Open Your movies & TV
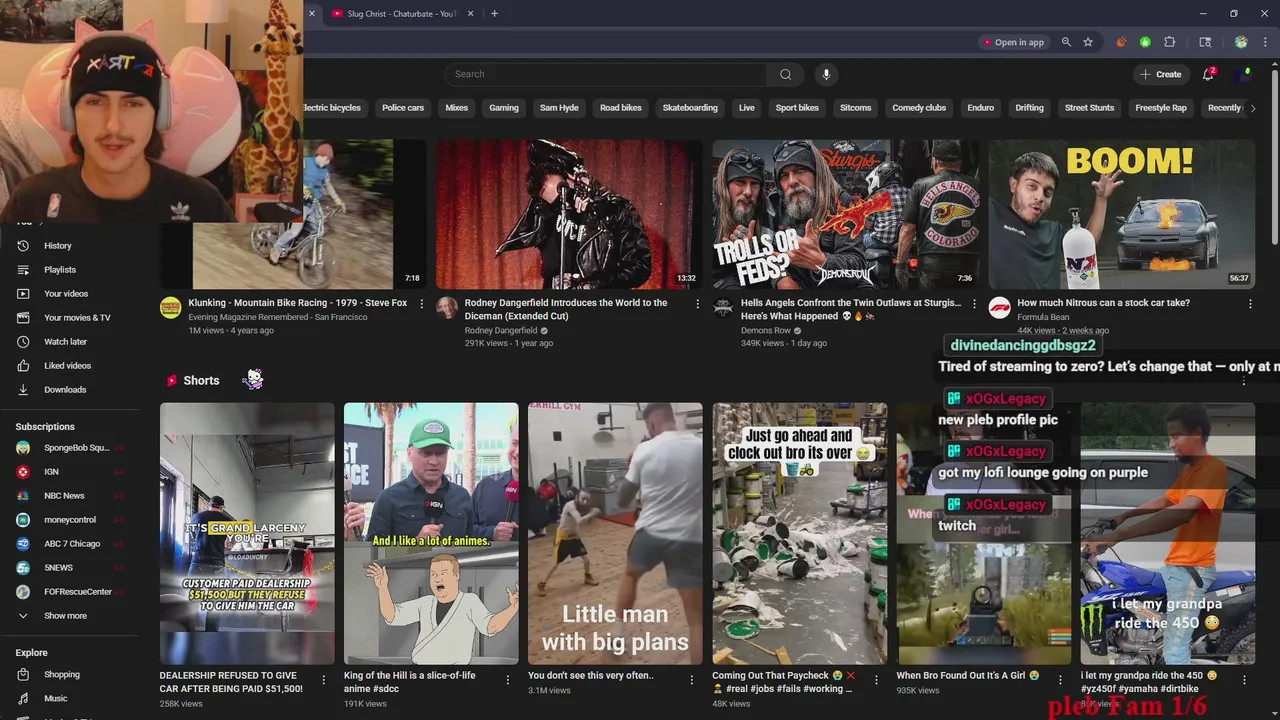 (x=77, y=317)
